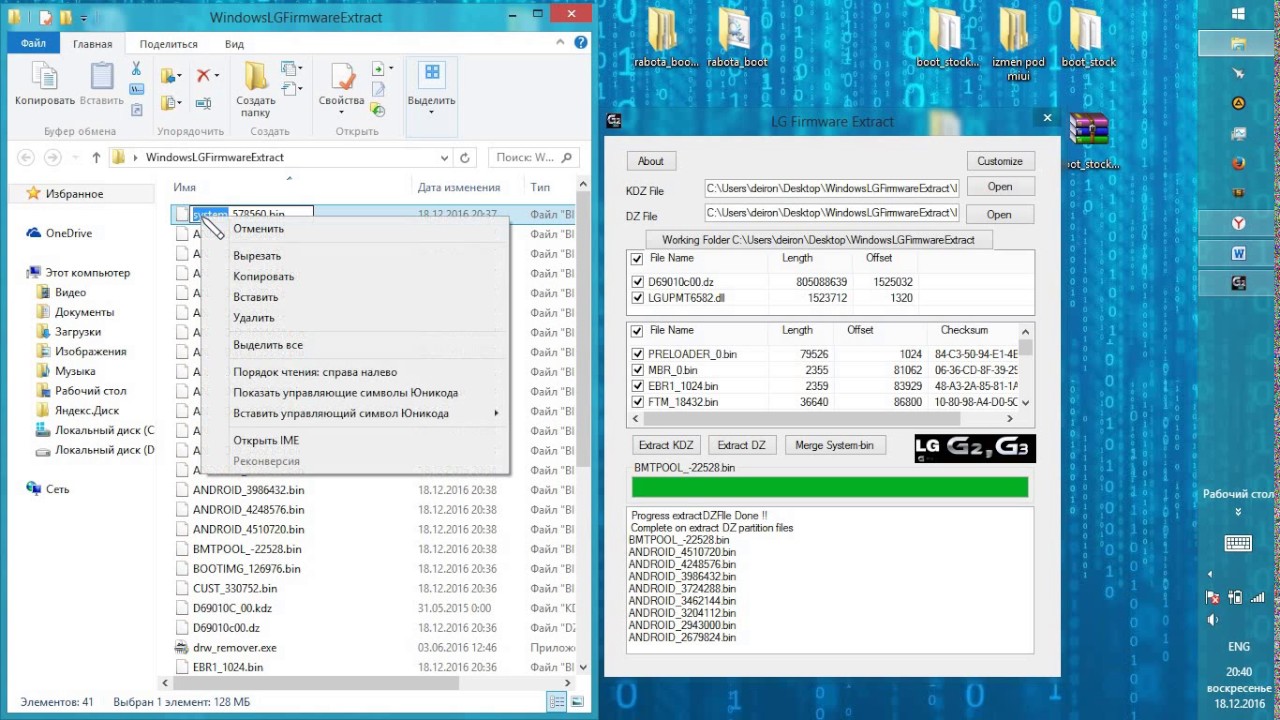Open the Properties (Свойства) dropdown arrow
The width and height of the screenshot is (1280, 720).
coord(342,111)
